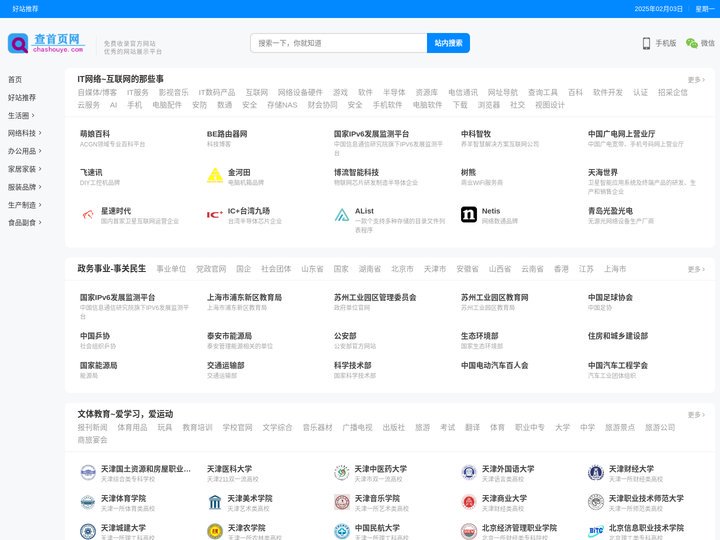This screenshot has height=540, width=720.
Task: Click 好站推荐 in the top blue bar
Action: click(x=25, y=9)
